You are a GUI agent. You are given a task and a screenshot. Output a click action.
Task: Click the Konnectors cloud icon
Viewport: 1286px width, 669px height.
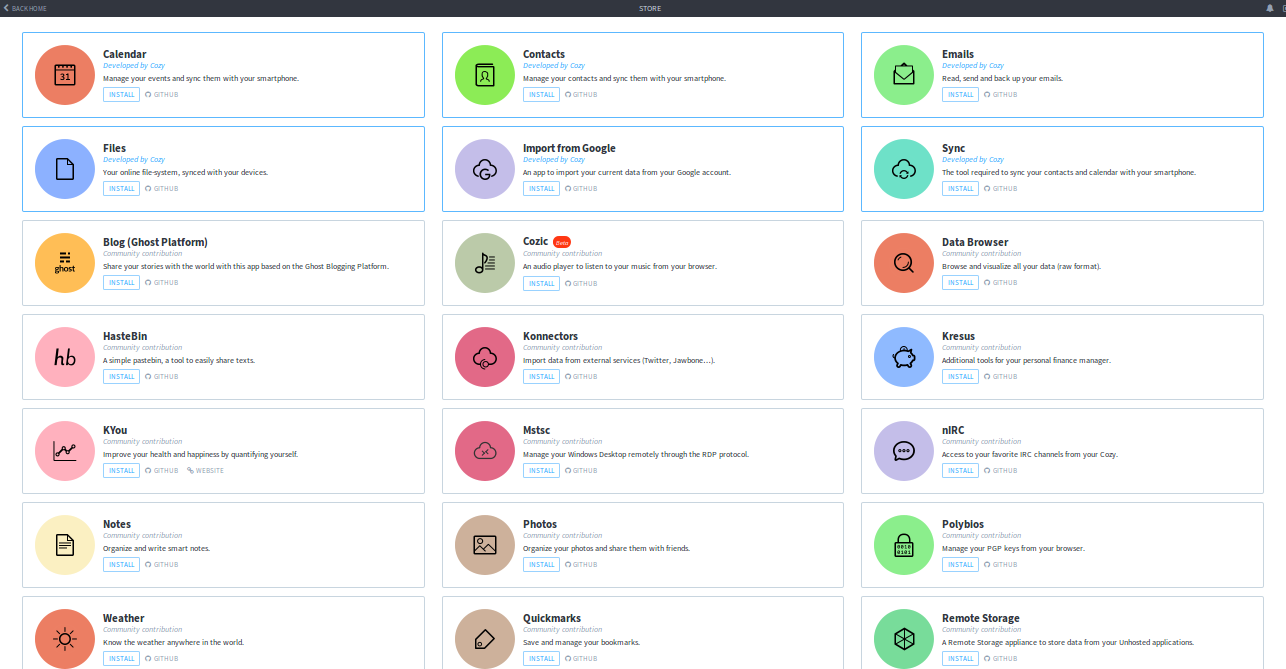pos(485,357)
